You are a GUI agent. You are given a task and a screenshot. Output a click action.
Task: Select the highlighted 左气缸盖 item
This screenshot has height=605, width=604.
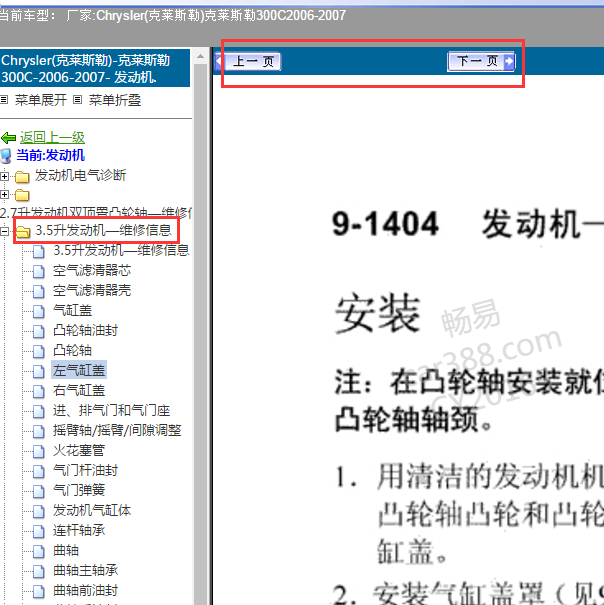click(x=79, y=370)
